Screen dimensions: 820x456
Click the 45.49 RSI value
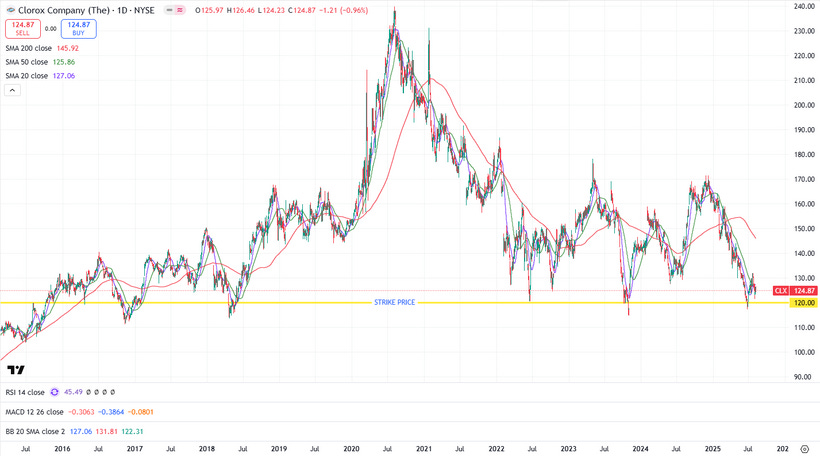(73, 392)
